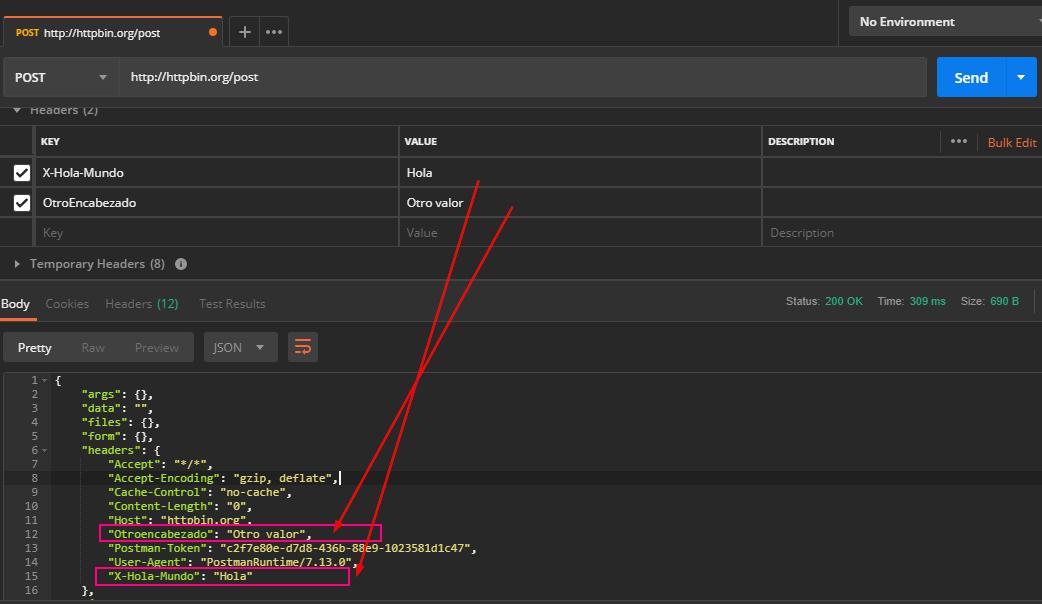
Task: Switch to response Cookies tab
Action: [x=67, y=304]
